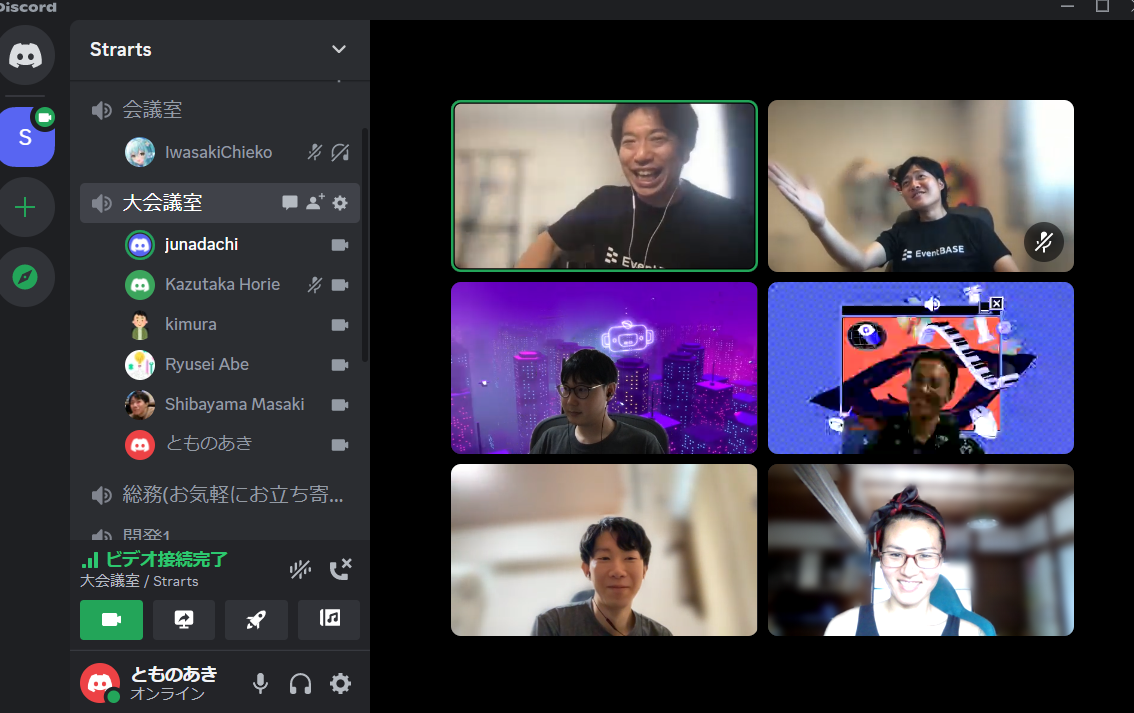Image resolution: width=1134 pixels, height=713 pixels.
Task: Open 大会議室 channel settings gear
Action: click(340, 203)
